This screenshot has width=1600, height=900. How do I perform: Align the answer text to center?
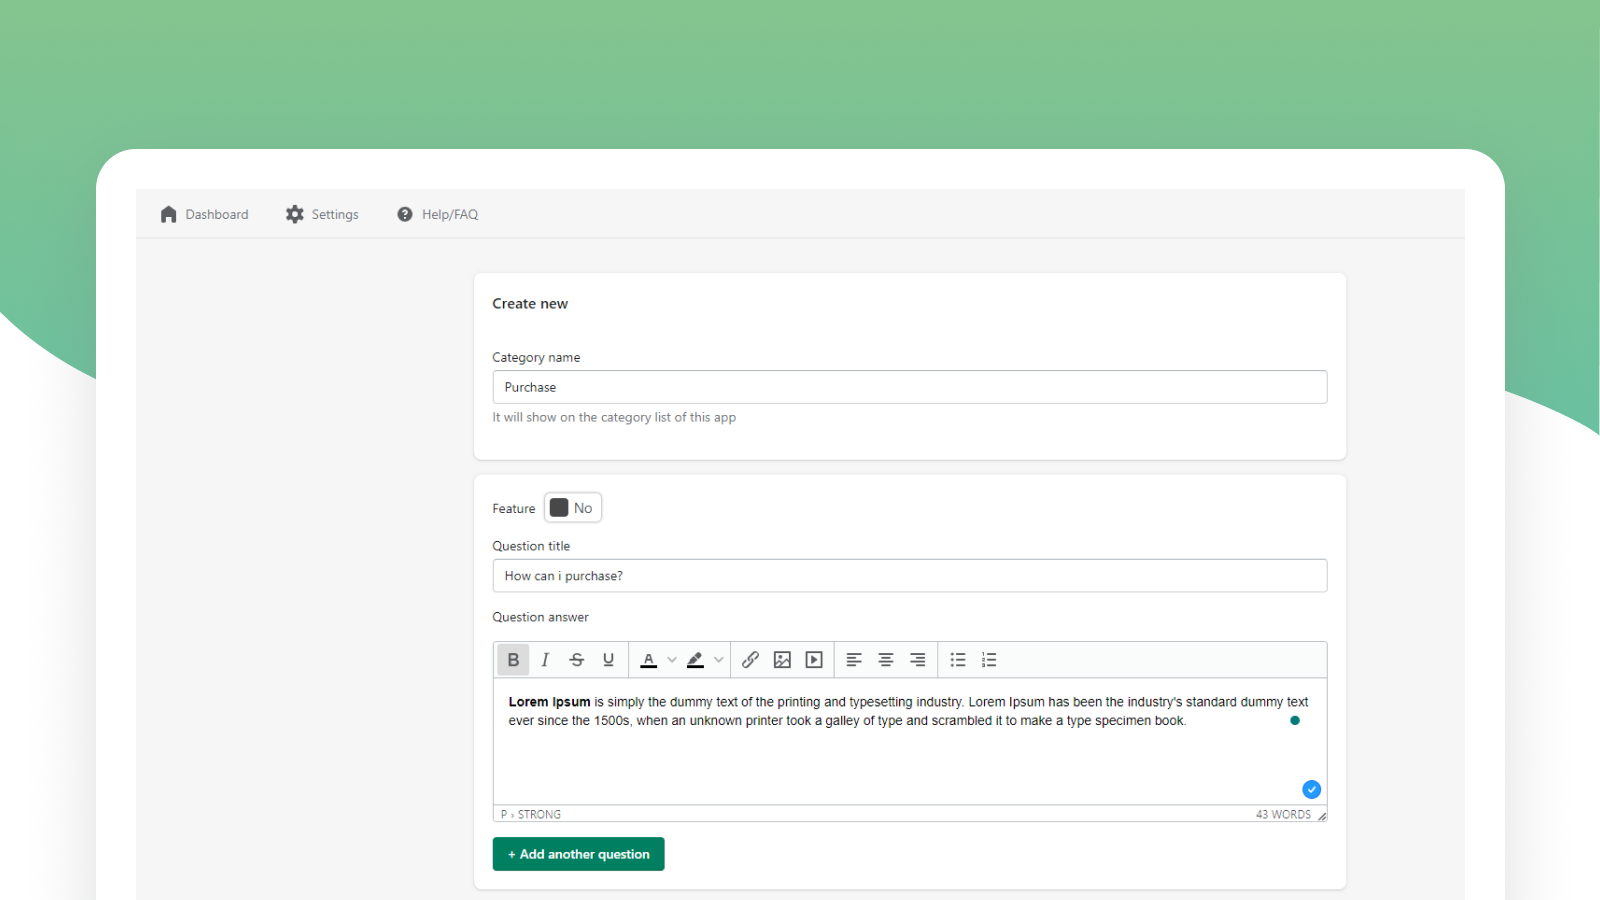tap(885, 659)
